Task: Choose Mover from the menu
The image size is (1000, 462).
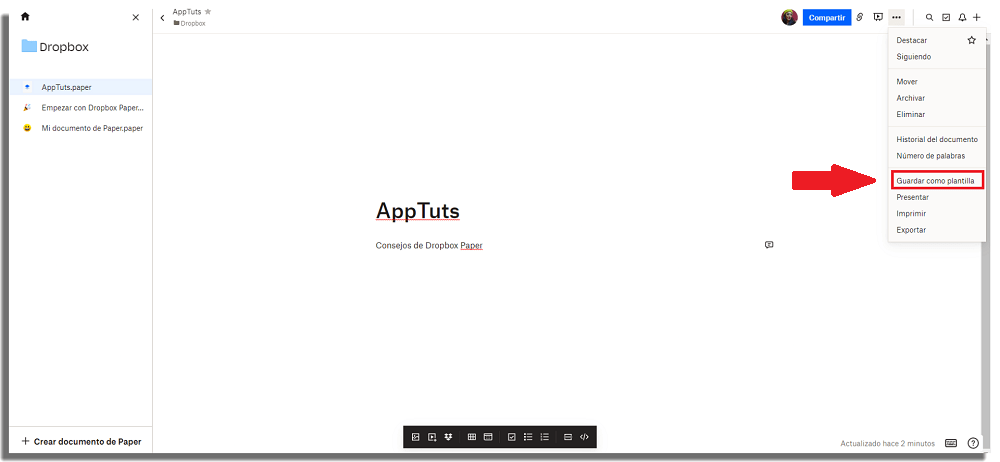Action: (907, 82)
